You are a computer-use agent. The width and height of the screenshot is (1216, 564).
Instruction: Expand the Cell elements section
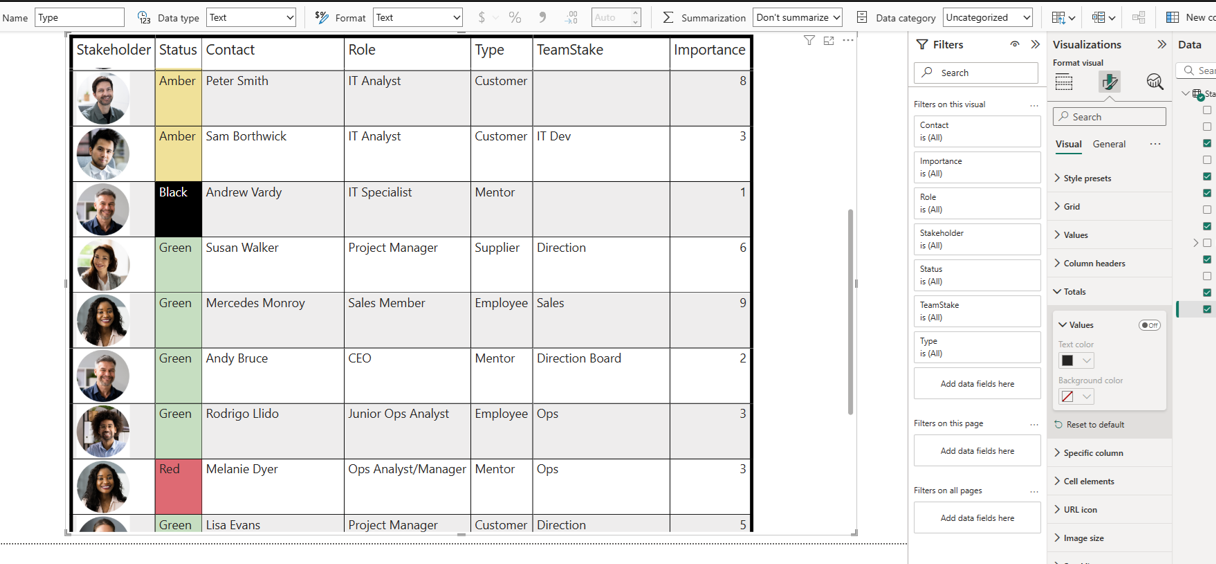(1110, 481)
